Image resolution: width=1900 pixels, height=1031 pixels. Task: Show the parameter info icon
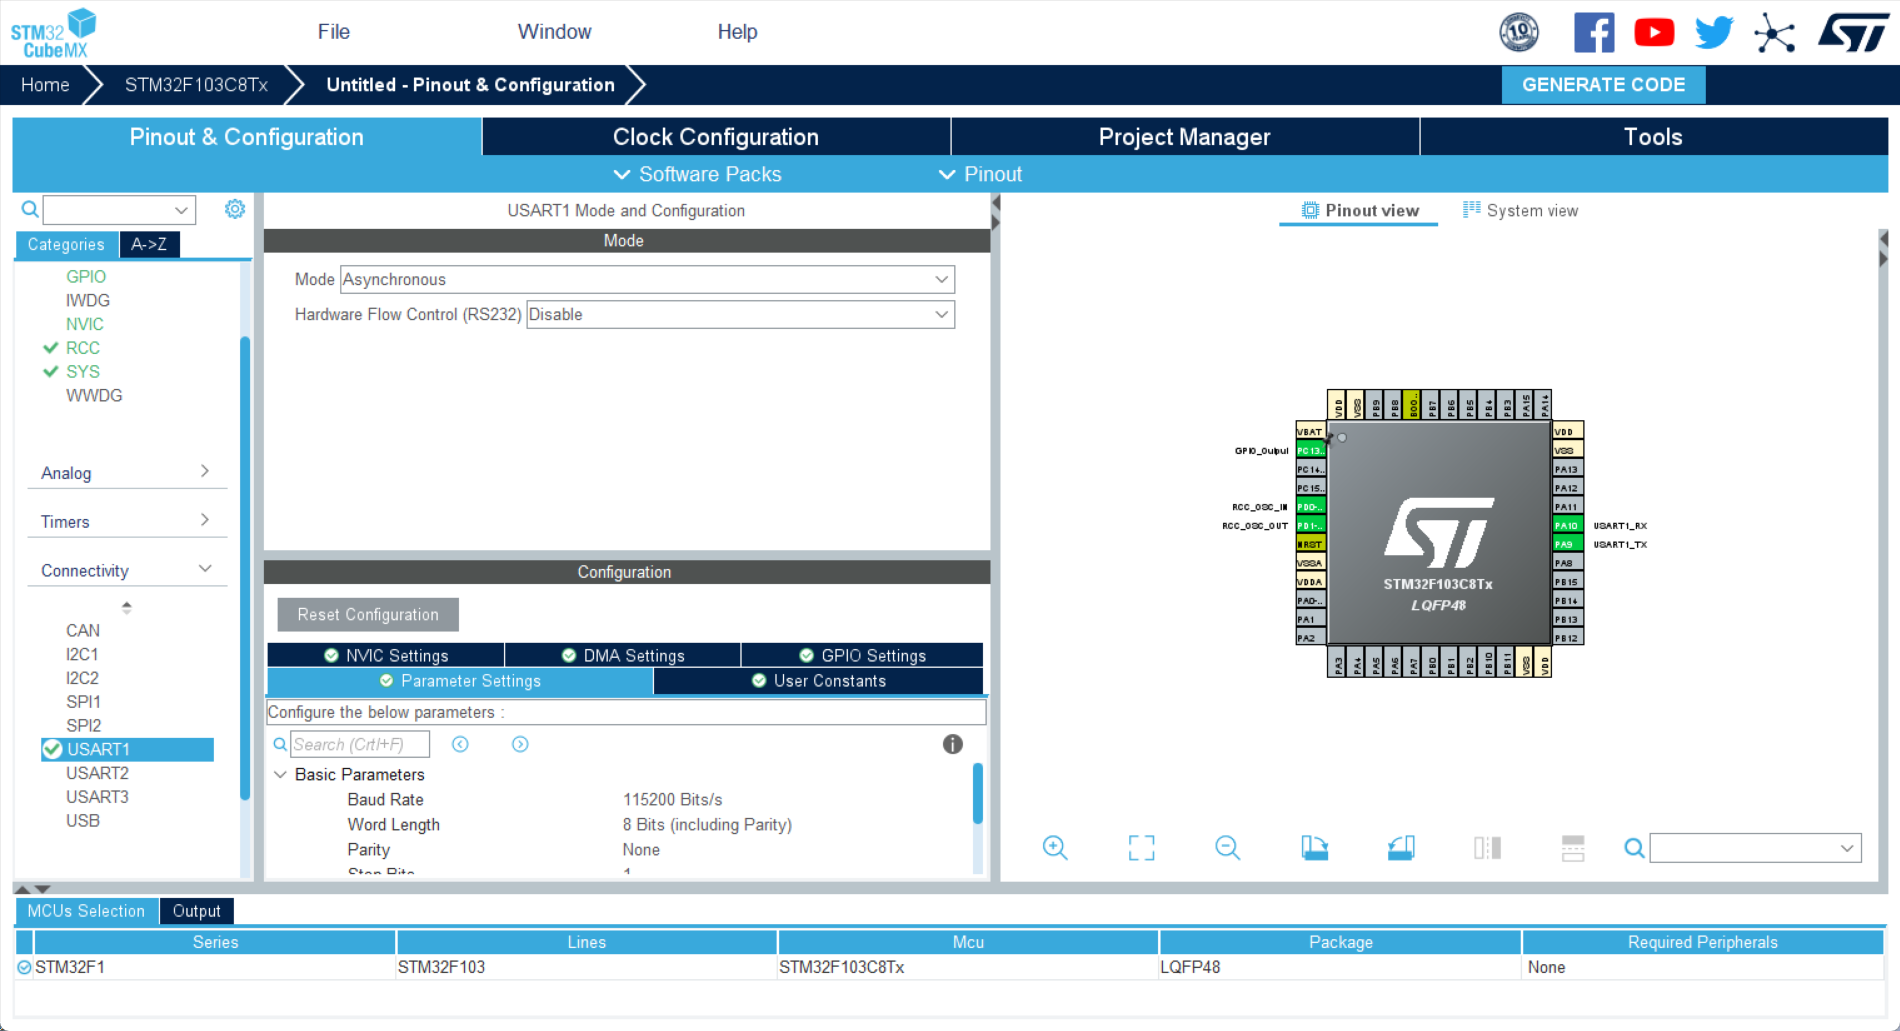[x=952, y=744]
